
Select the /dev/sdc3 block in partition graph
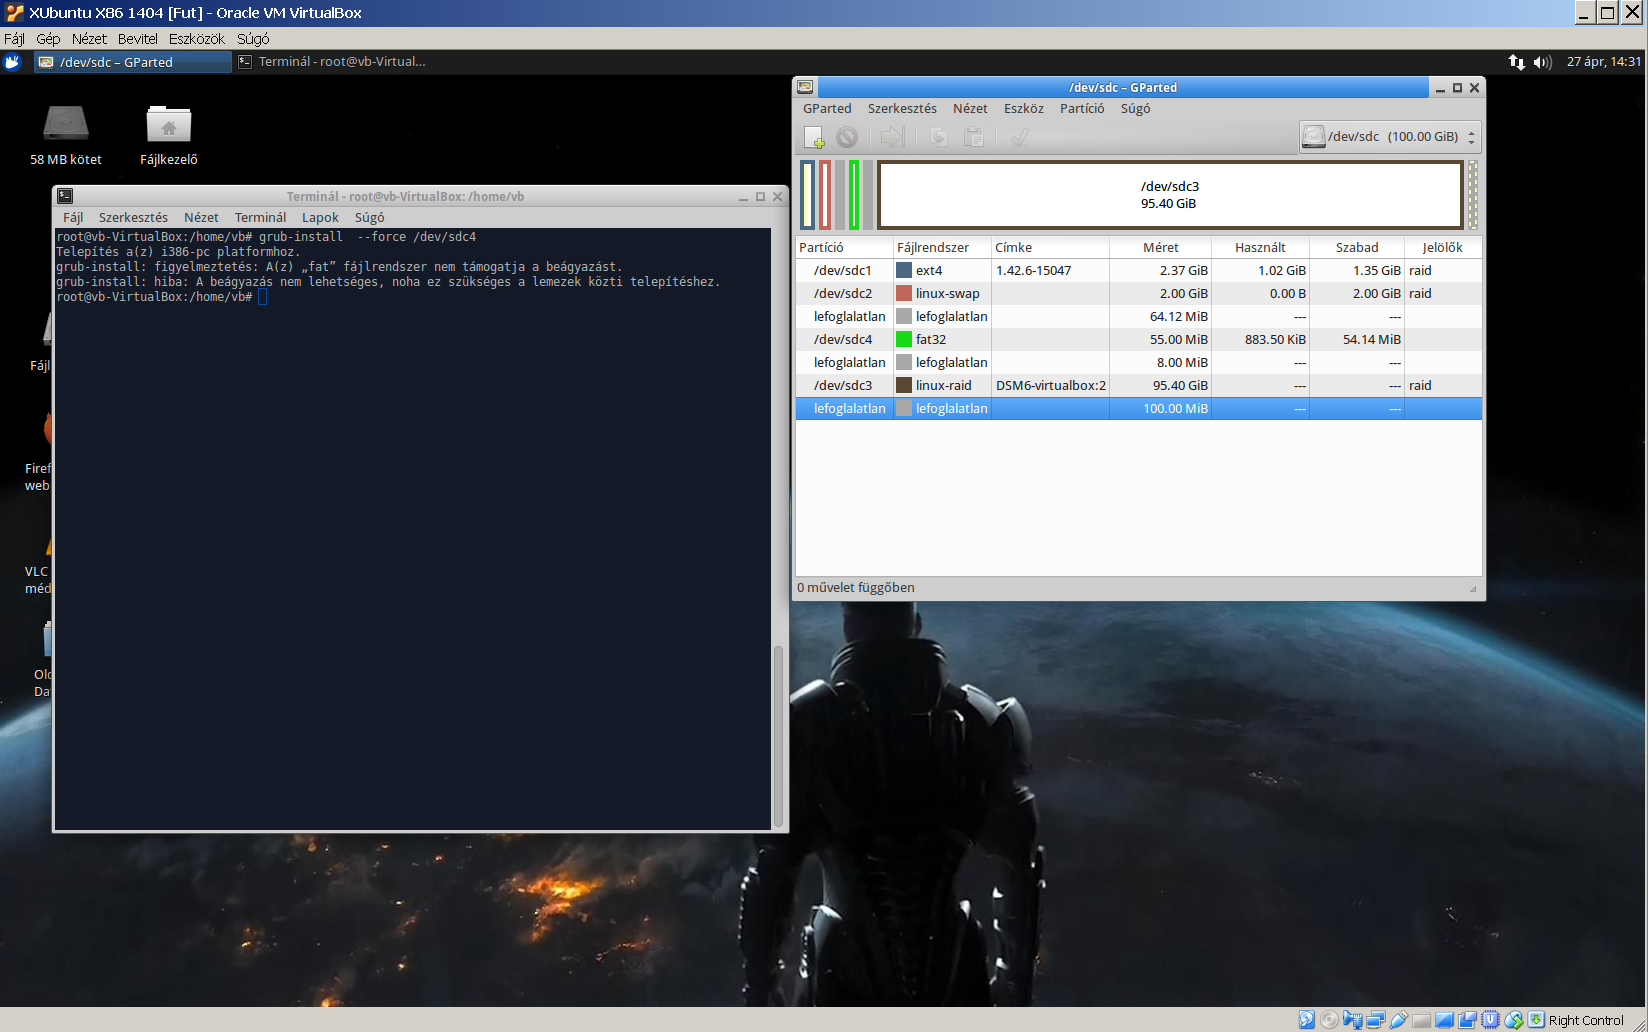coord(1170,195)
